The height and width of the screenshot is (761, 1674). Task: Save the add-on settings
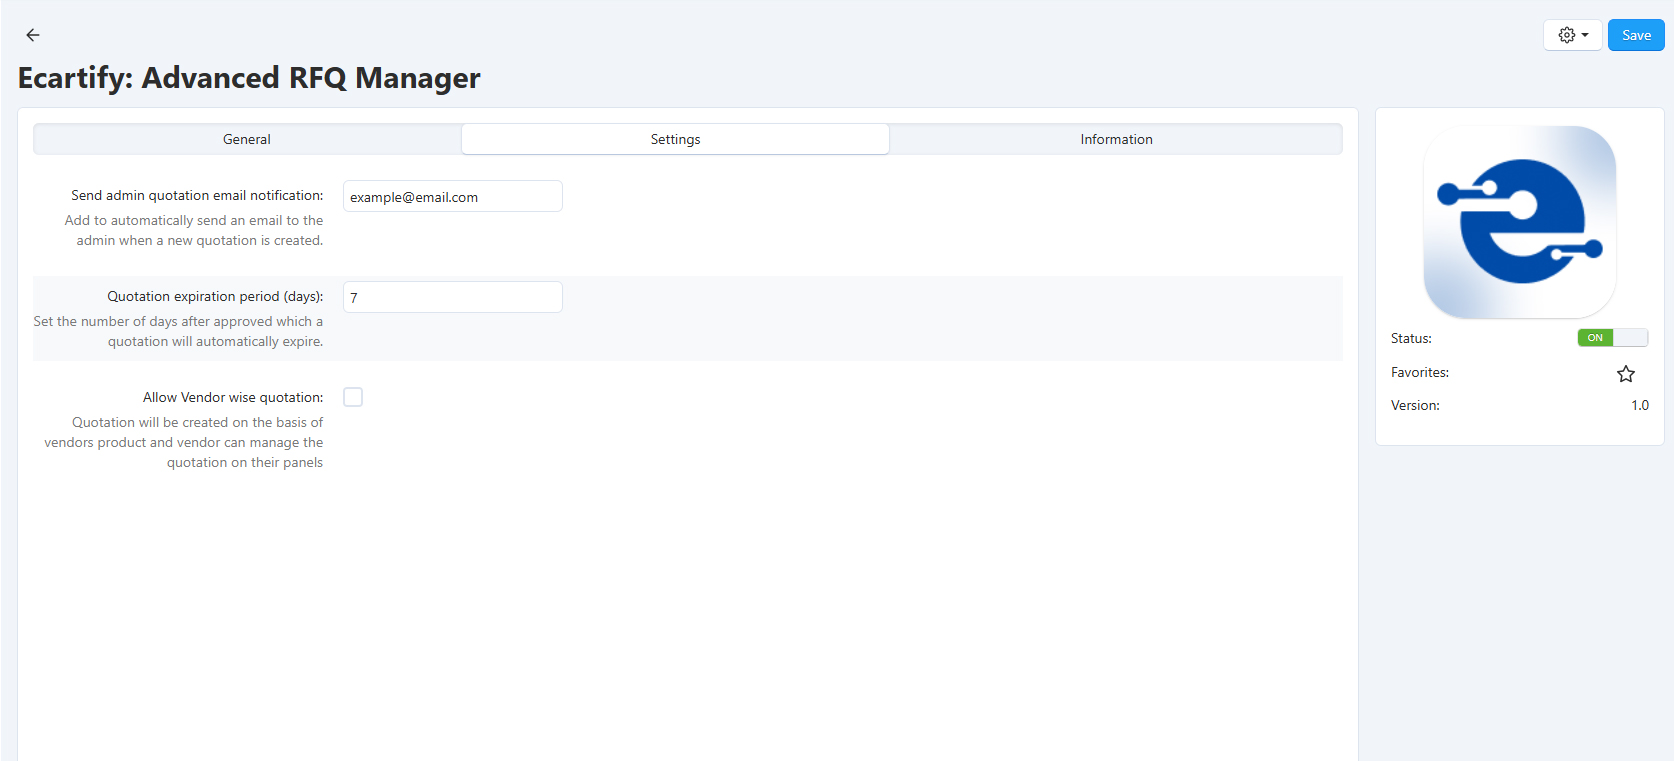[1635, 35]
